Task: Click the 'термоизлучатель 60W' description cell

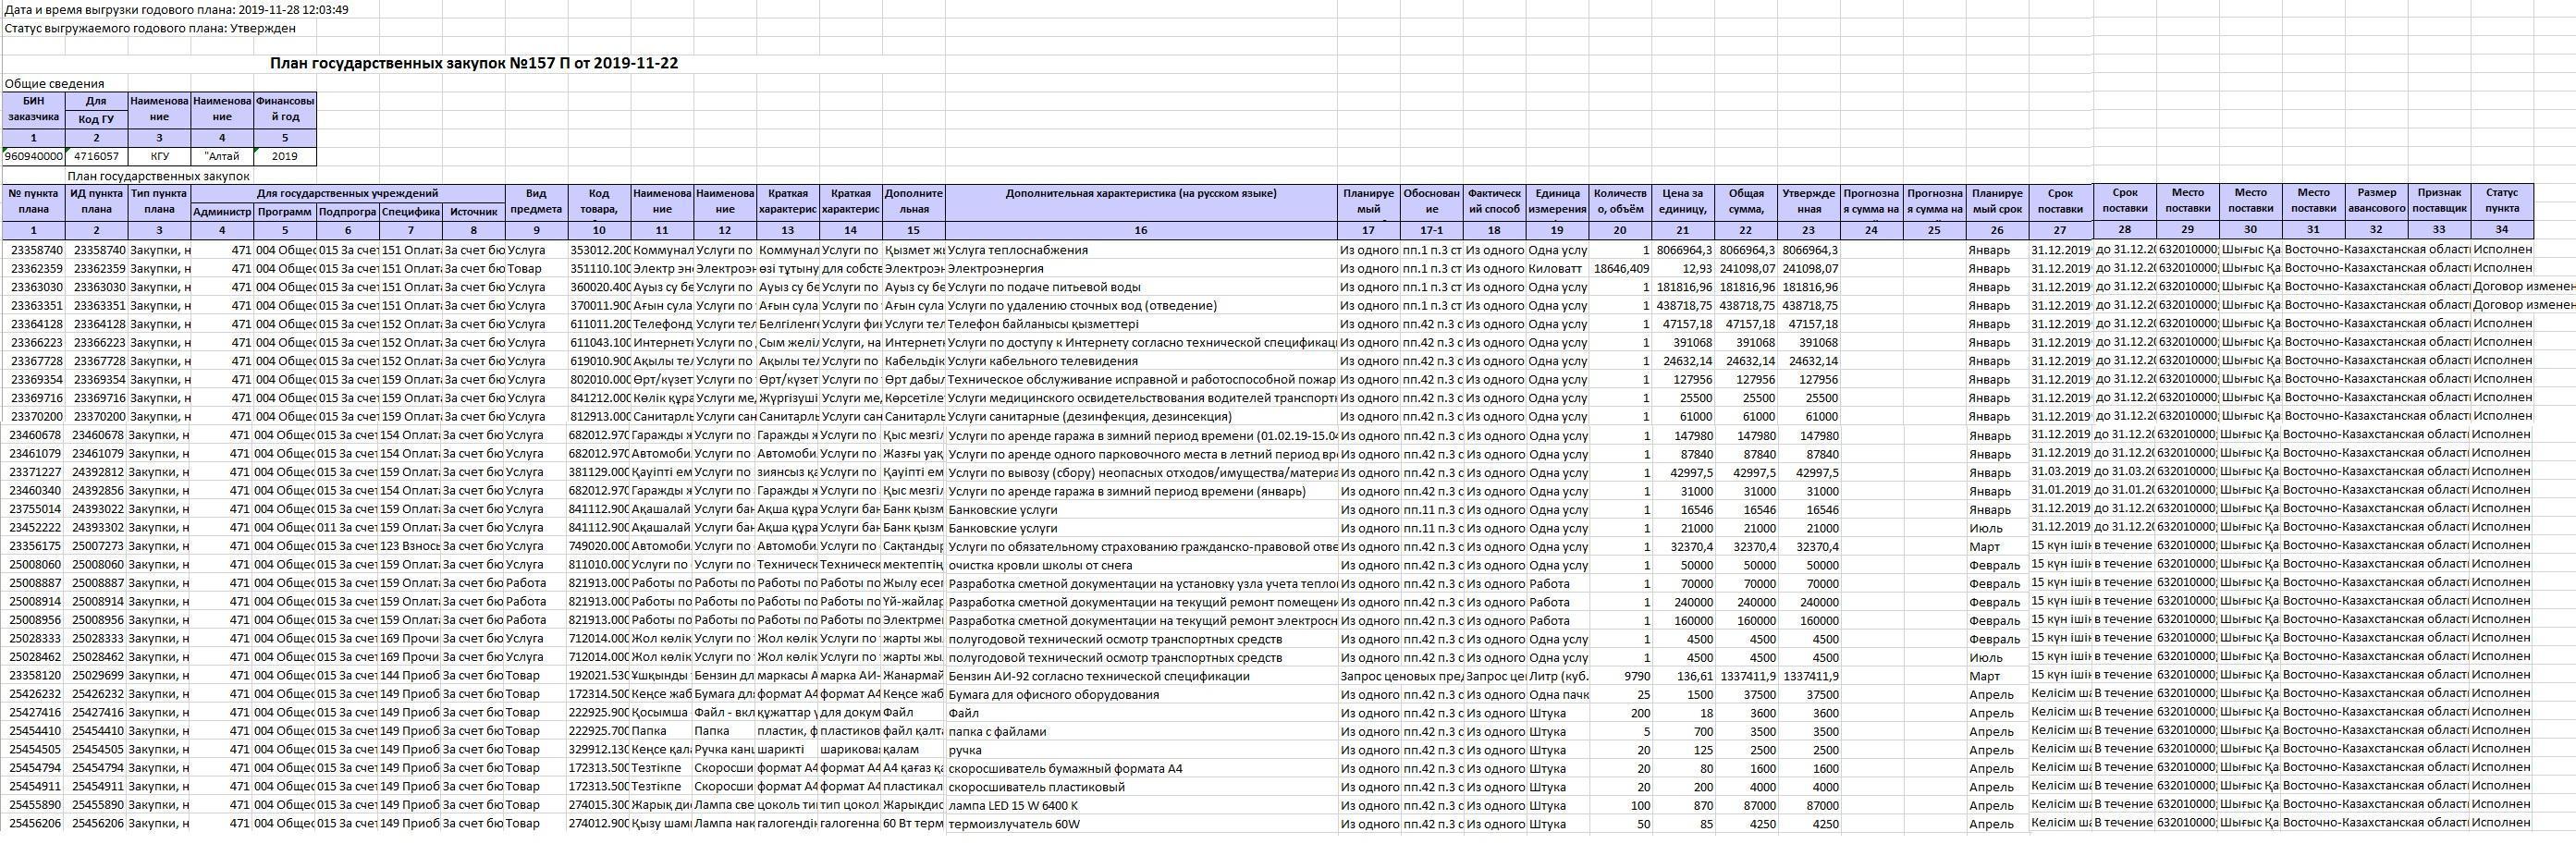Action: click(1141, 824)
